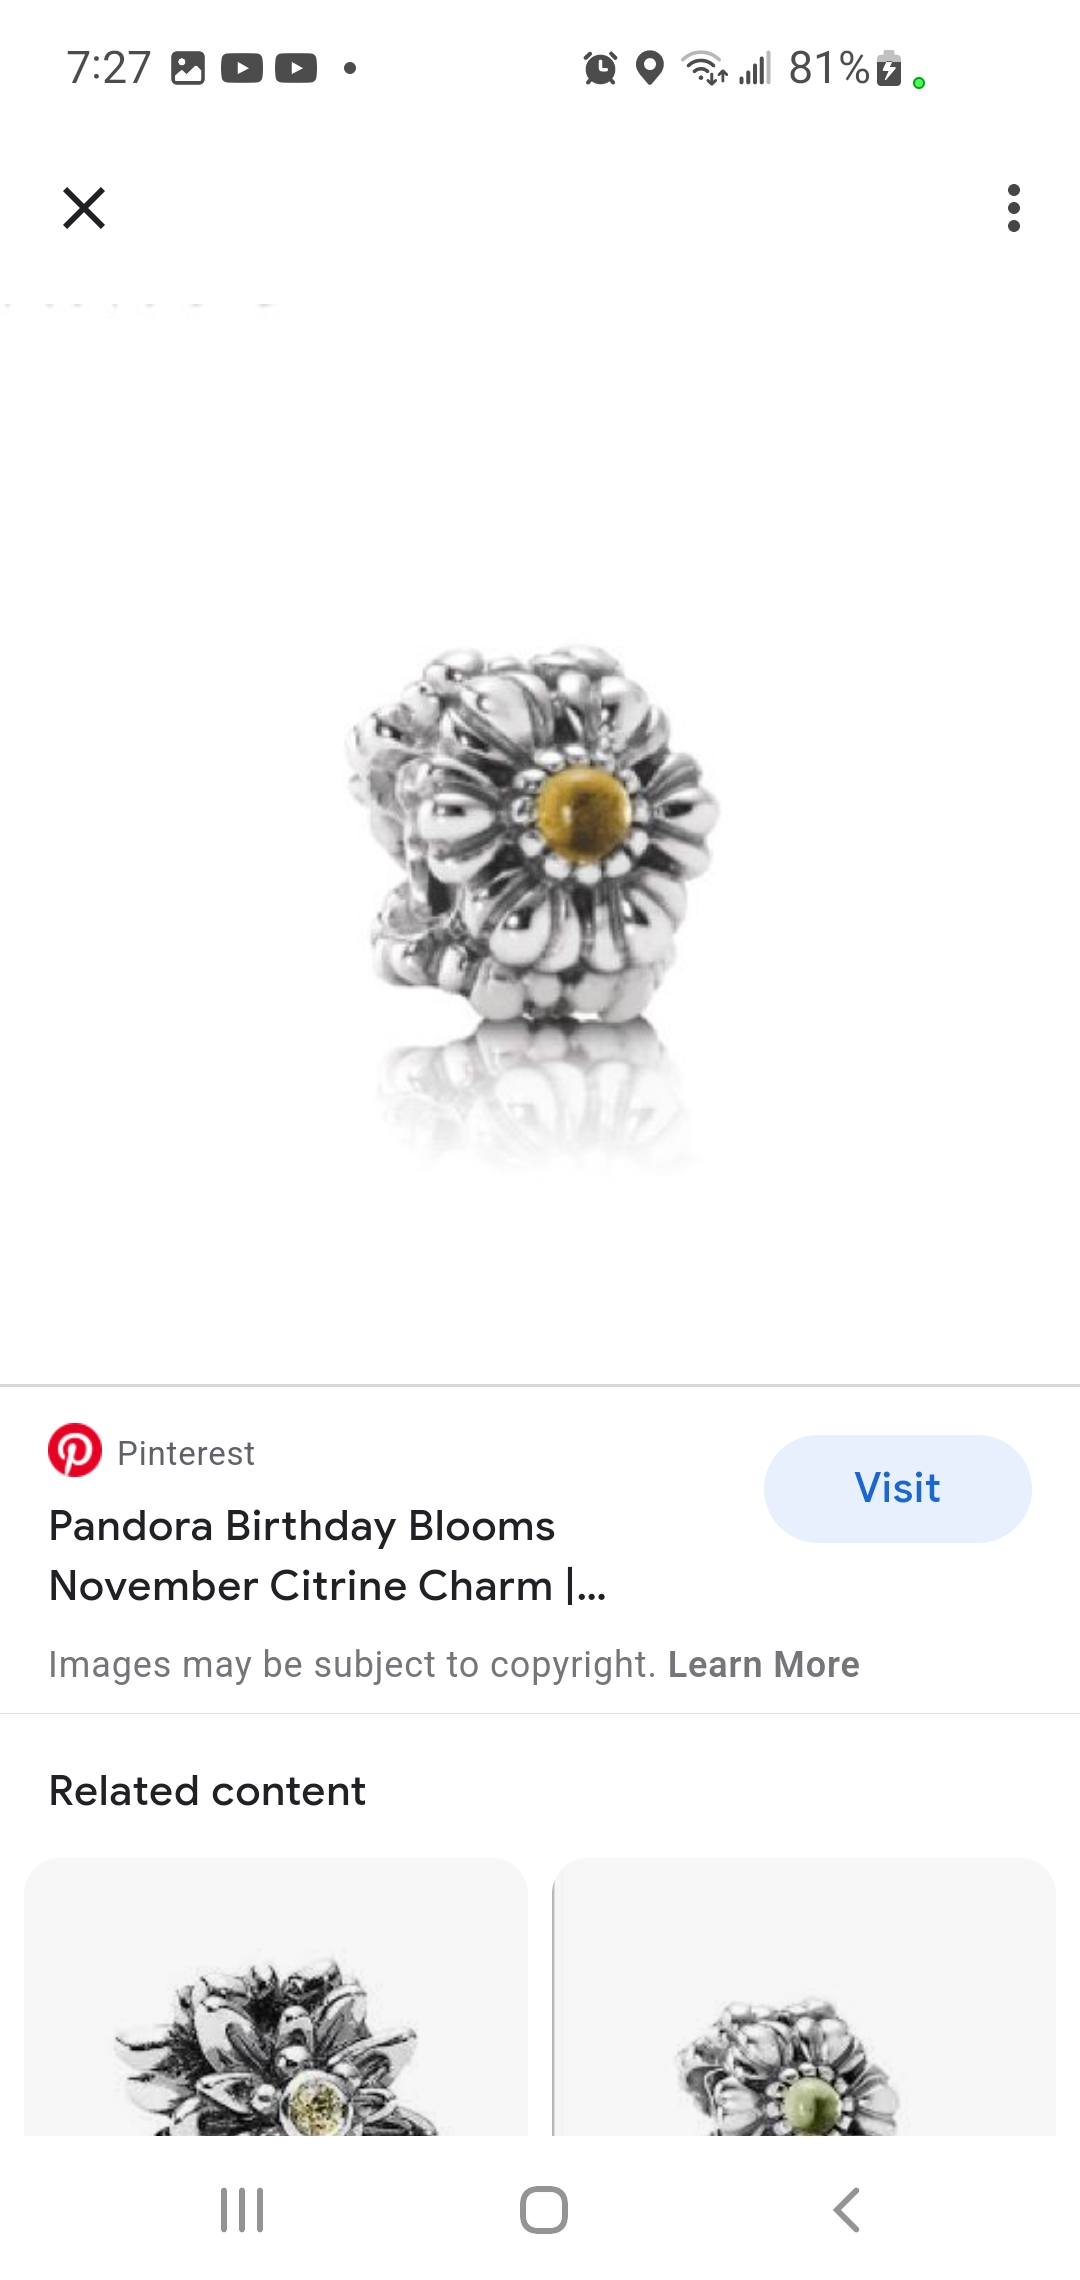Open the Pandora Birthday Blooms title link

tap(328, 1556)
